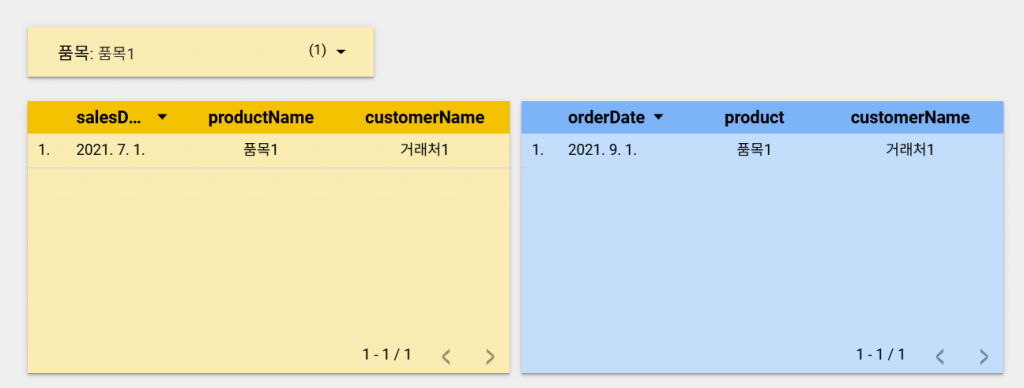The height and width of the screenshot is (388, 1024).
Task: Select 거래처1 cell in yellow table
Action: [x=424, y=150]
